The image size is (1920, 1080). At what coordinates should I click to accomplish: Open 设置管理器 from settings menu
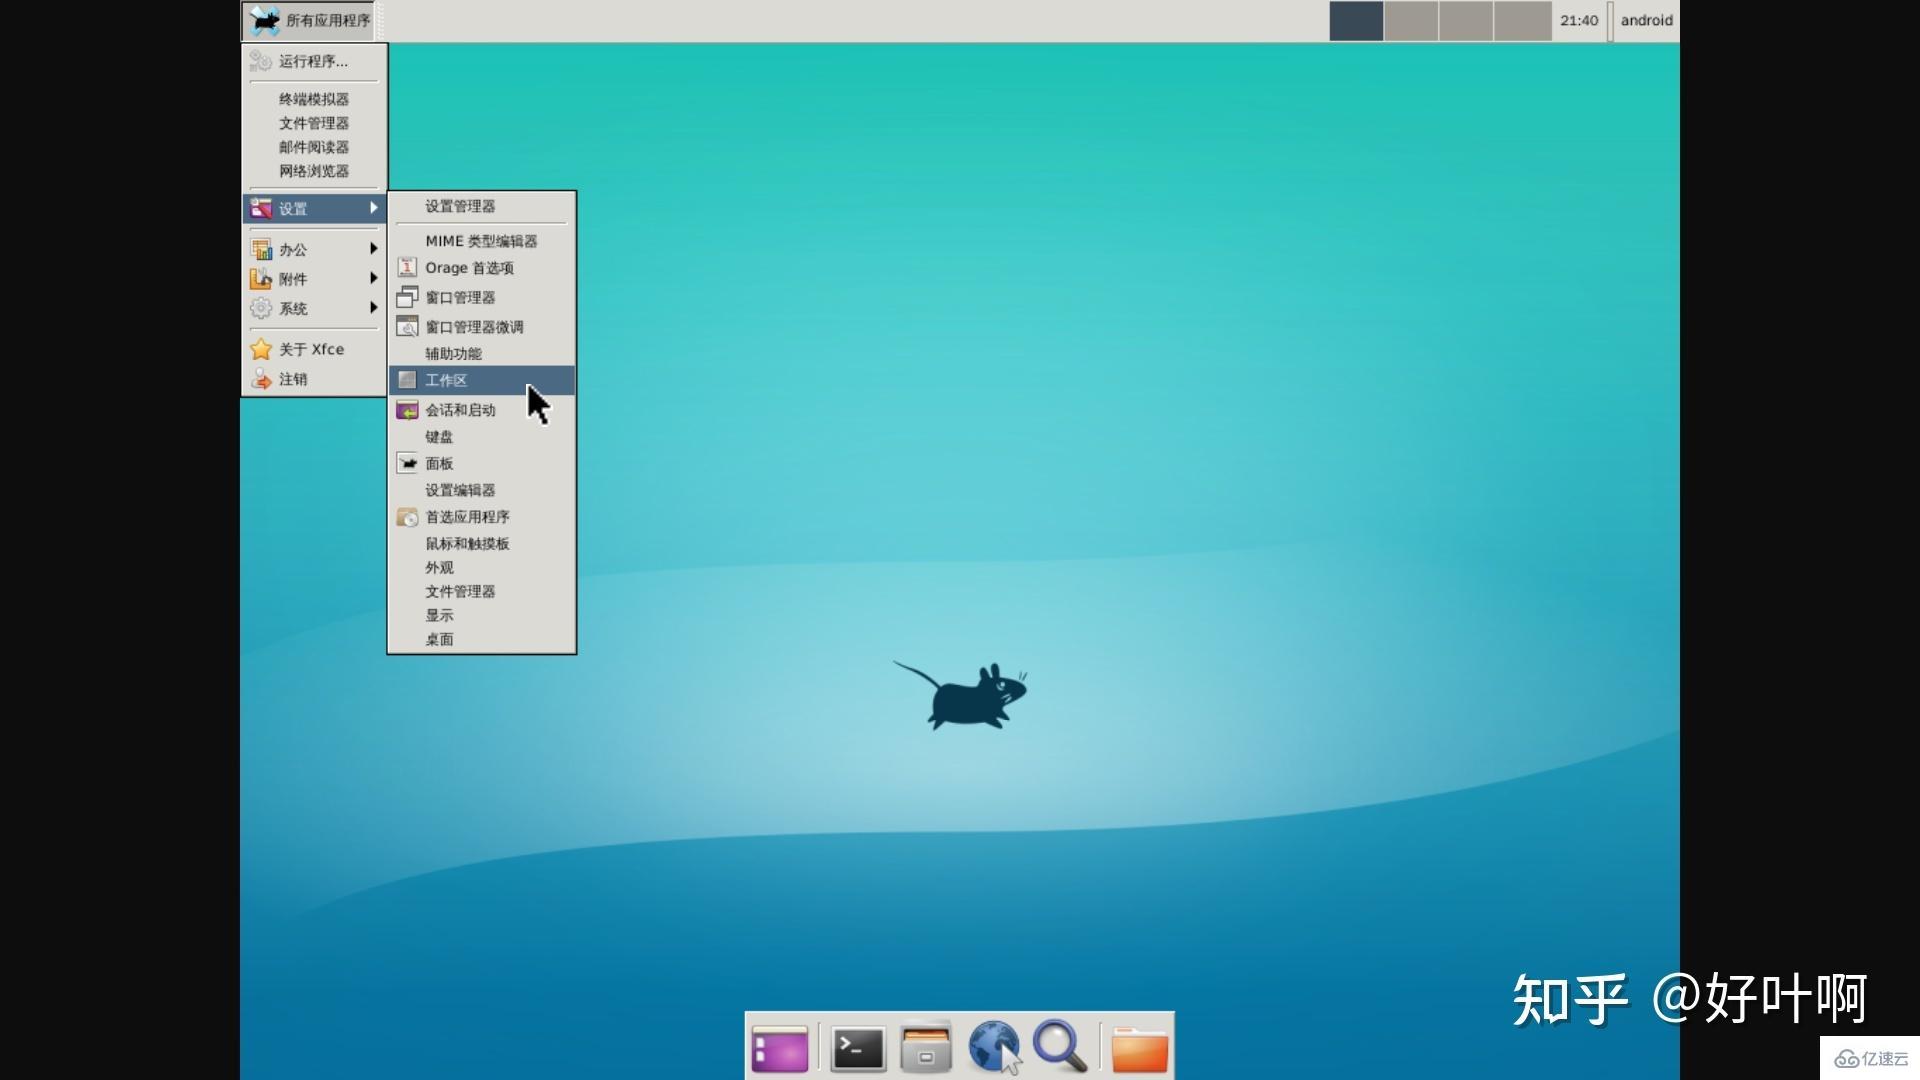point(459,206)
